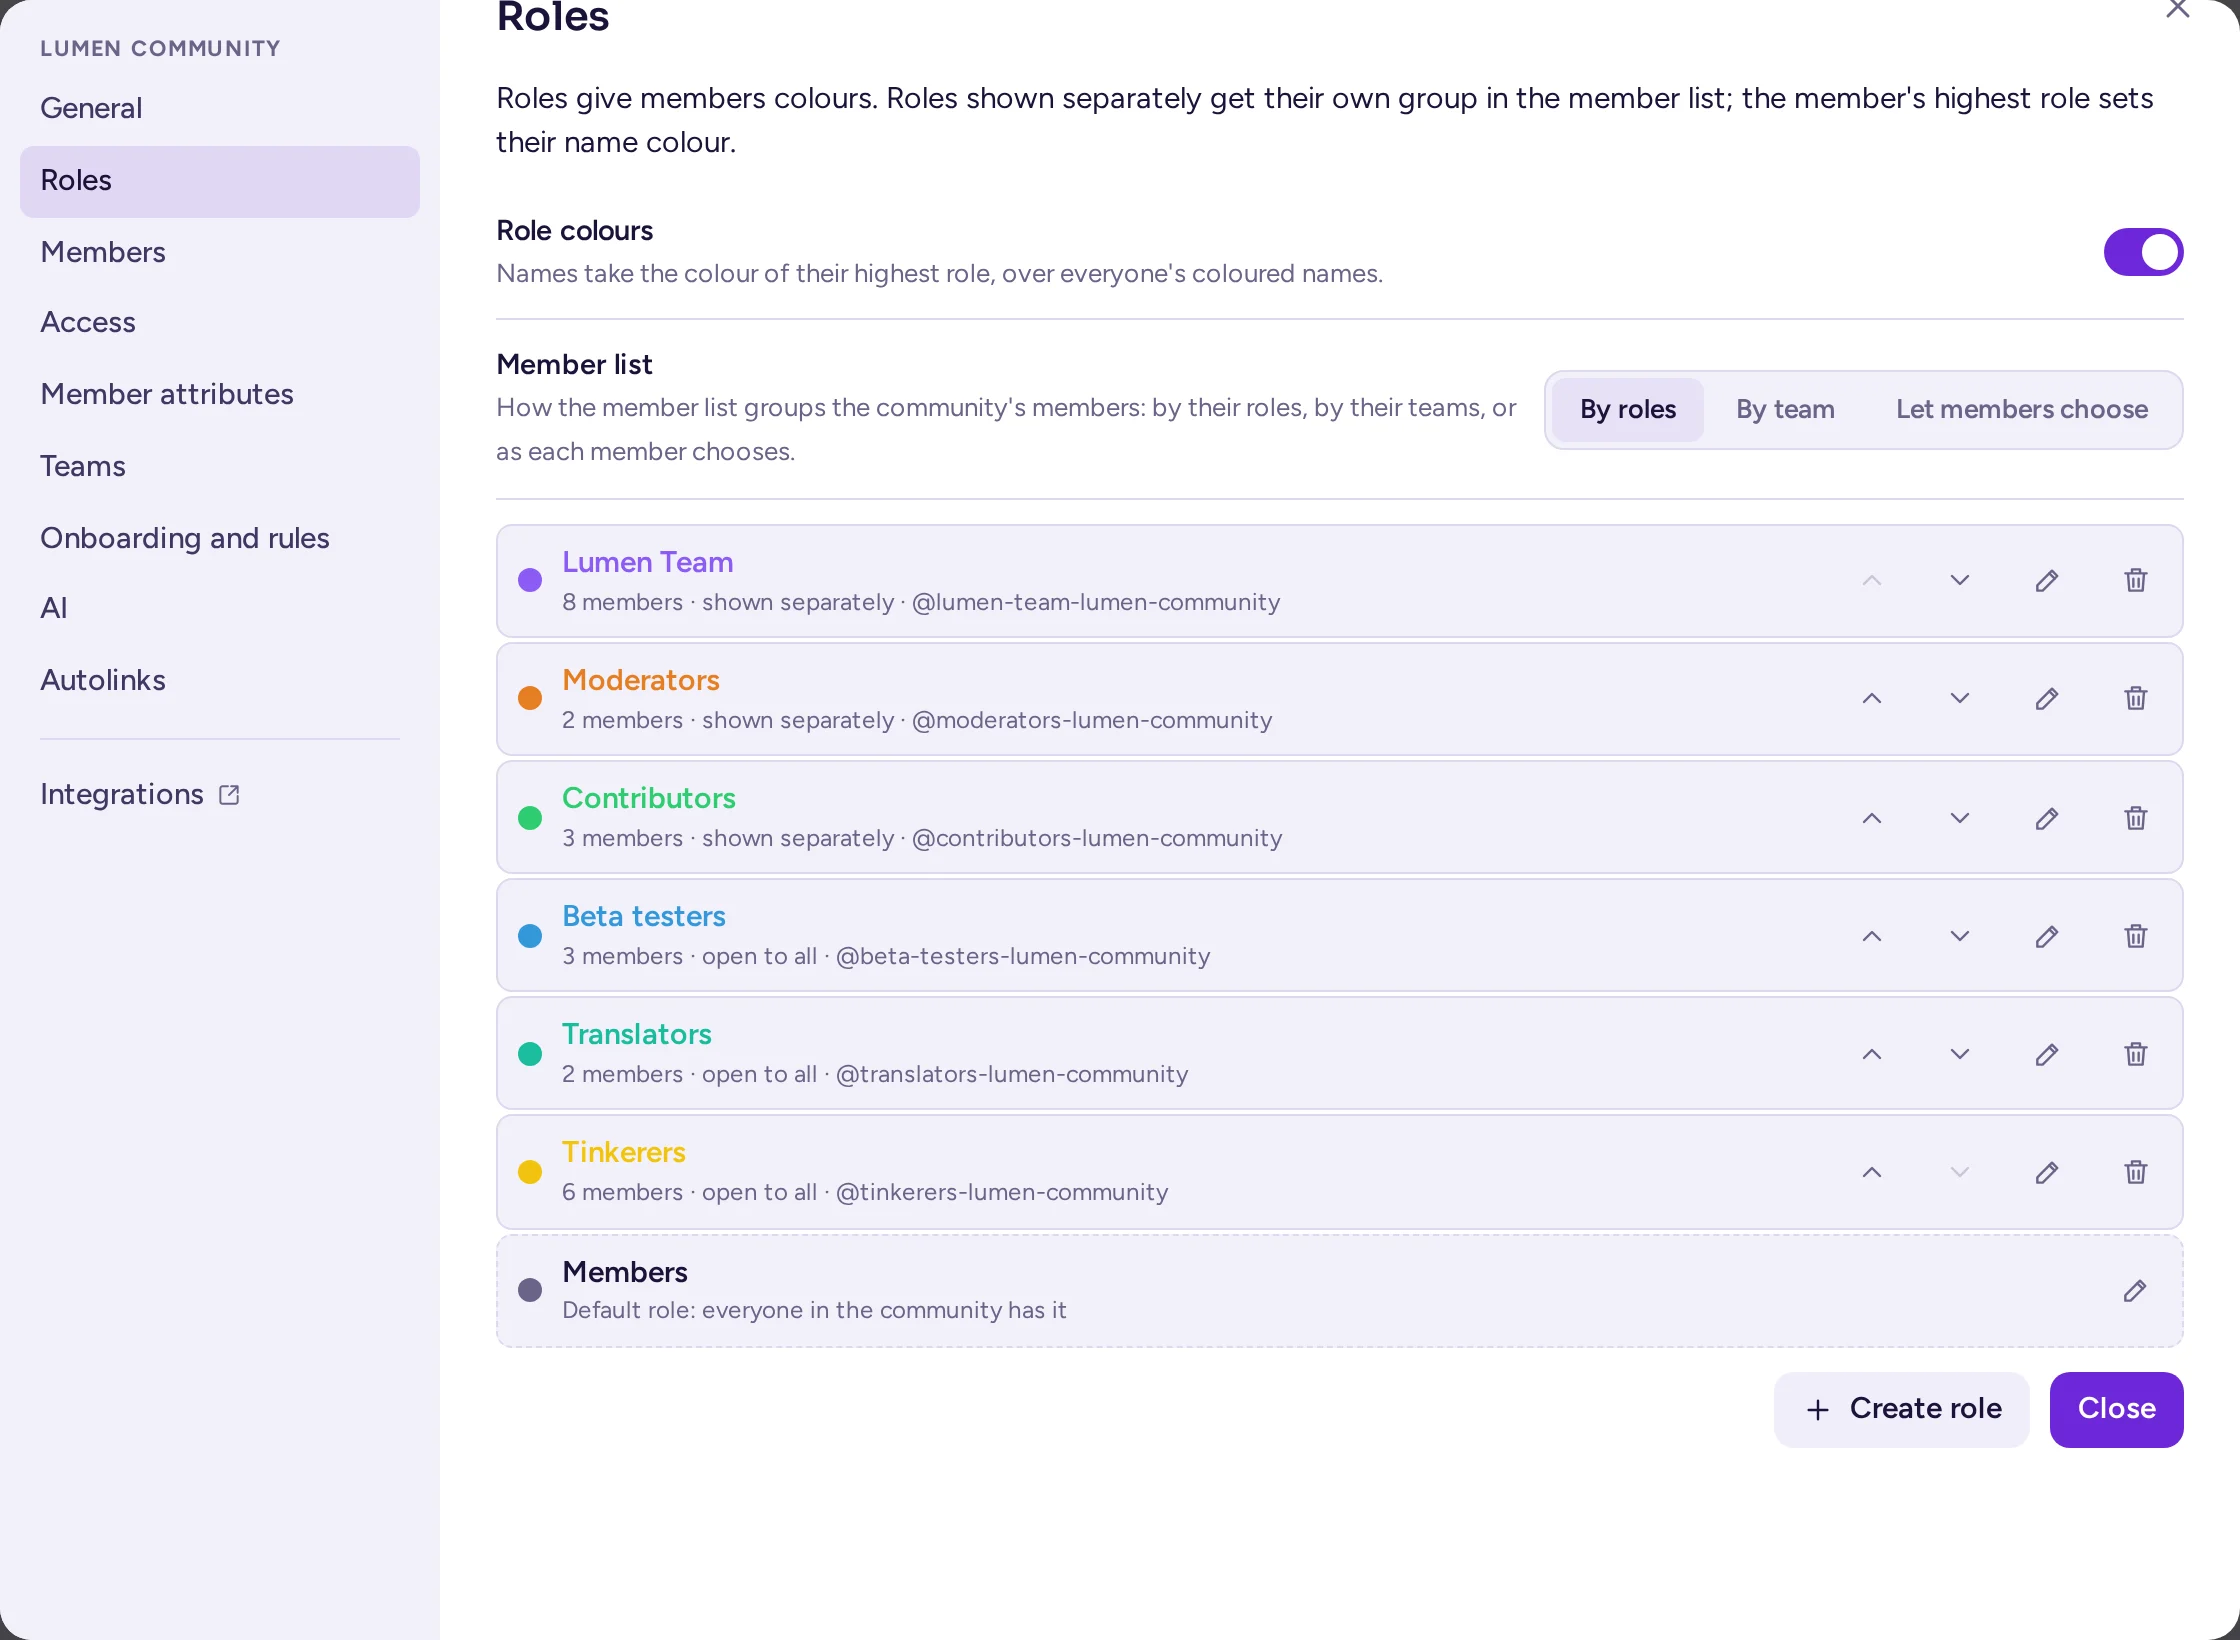Open Members settings section
The height and width of the screenshot is (1640, 2240).
[220, 252]
